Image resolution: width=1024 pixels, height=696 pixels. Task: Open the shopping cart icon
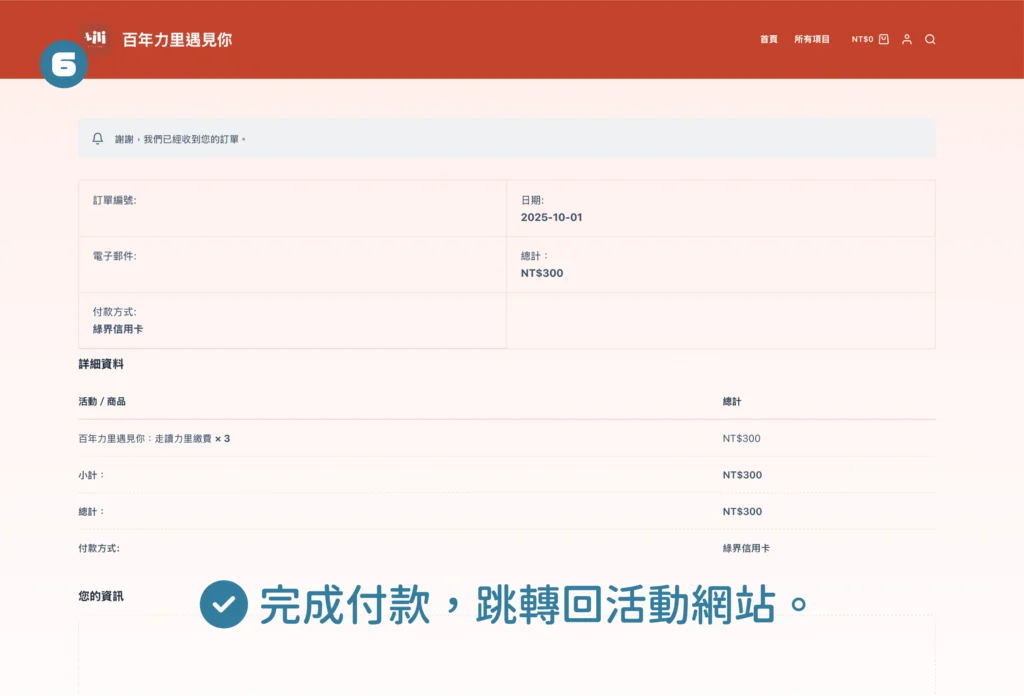pyautogui.click(x=884, y=39)
